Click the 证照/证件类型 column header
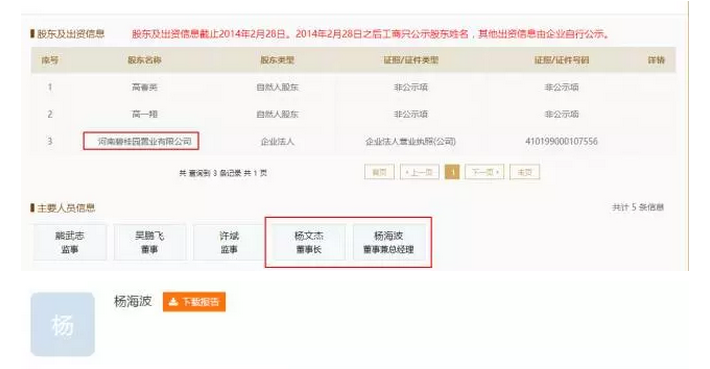710x369 pixels. tap(411, 60)
